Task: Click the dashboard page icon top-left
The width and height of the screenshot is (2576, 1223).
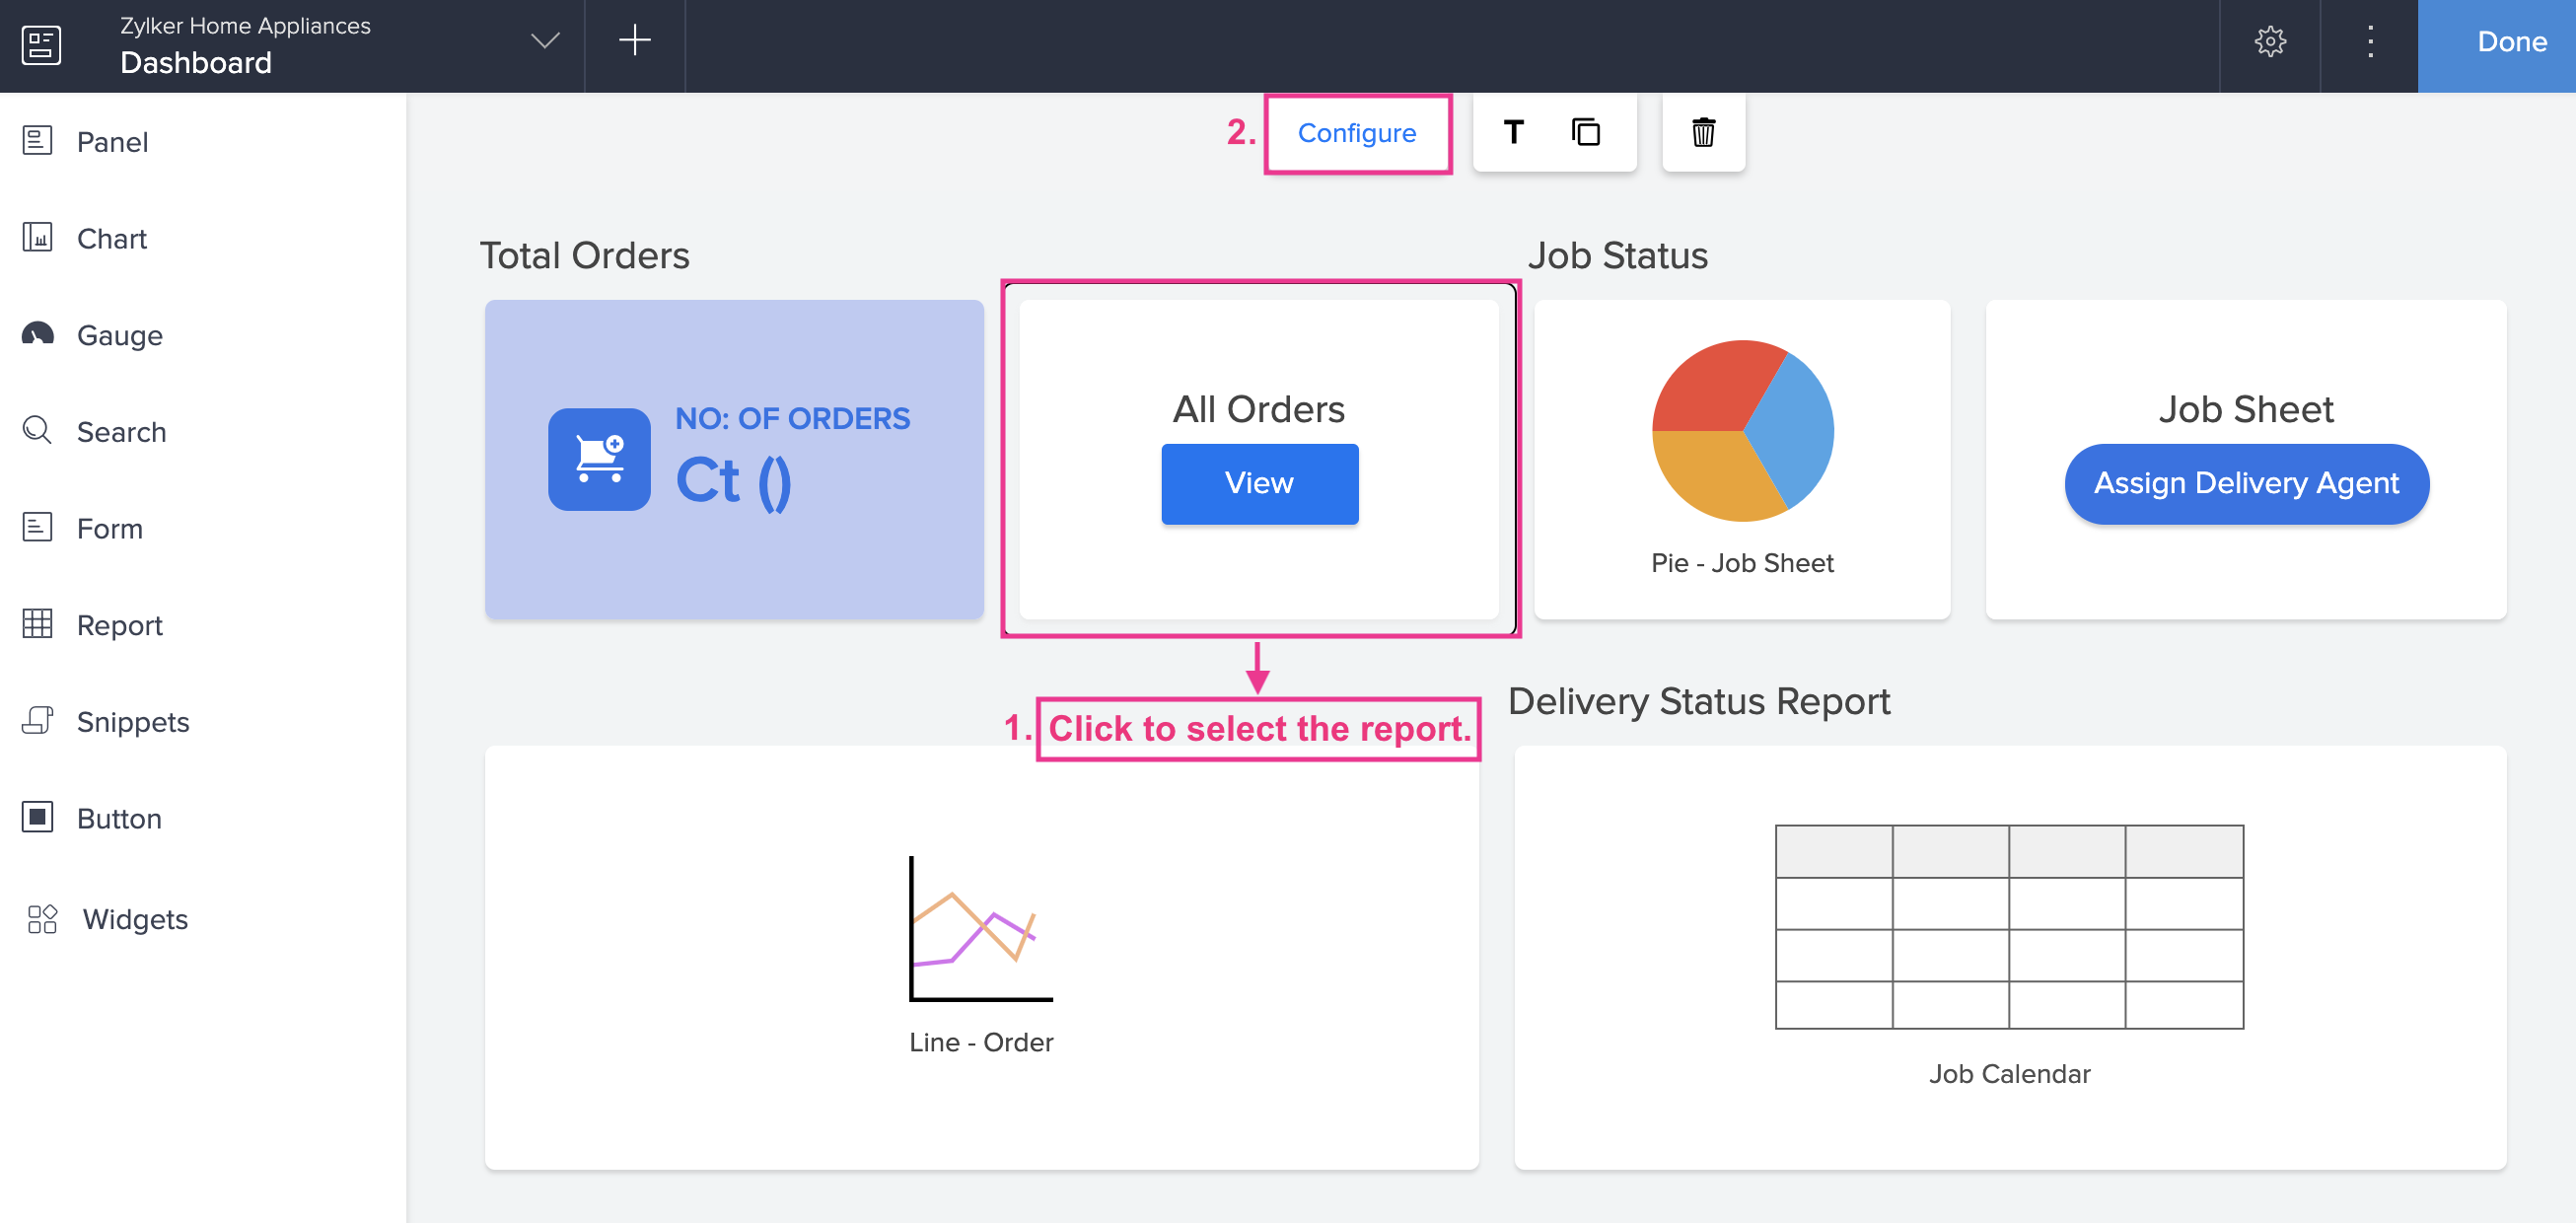Action: (41, 45)
